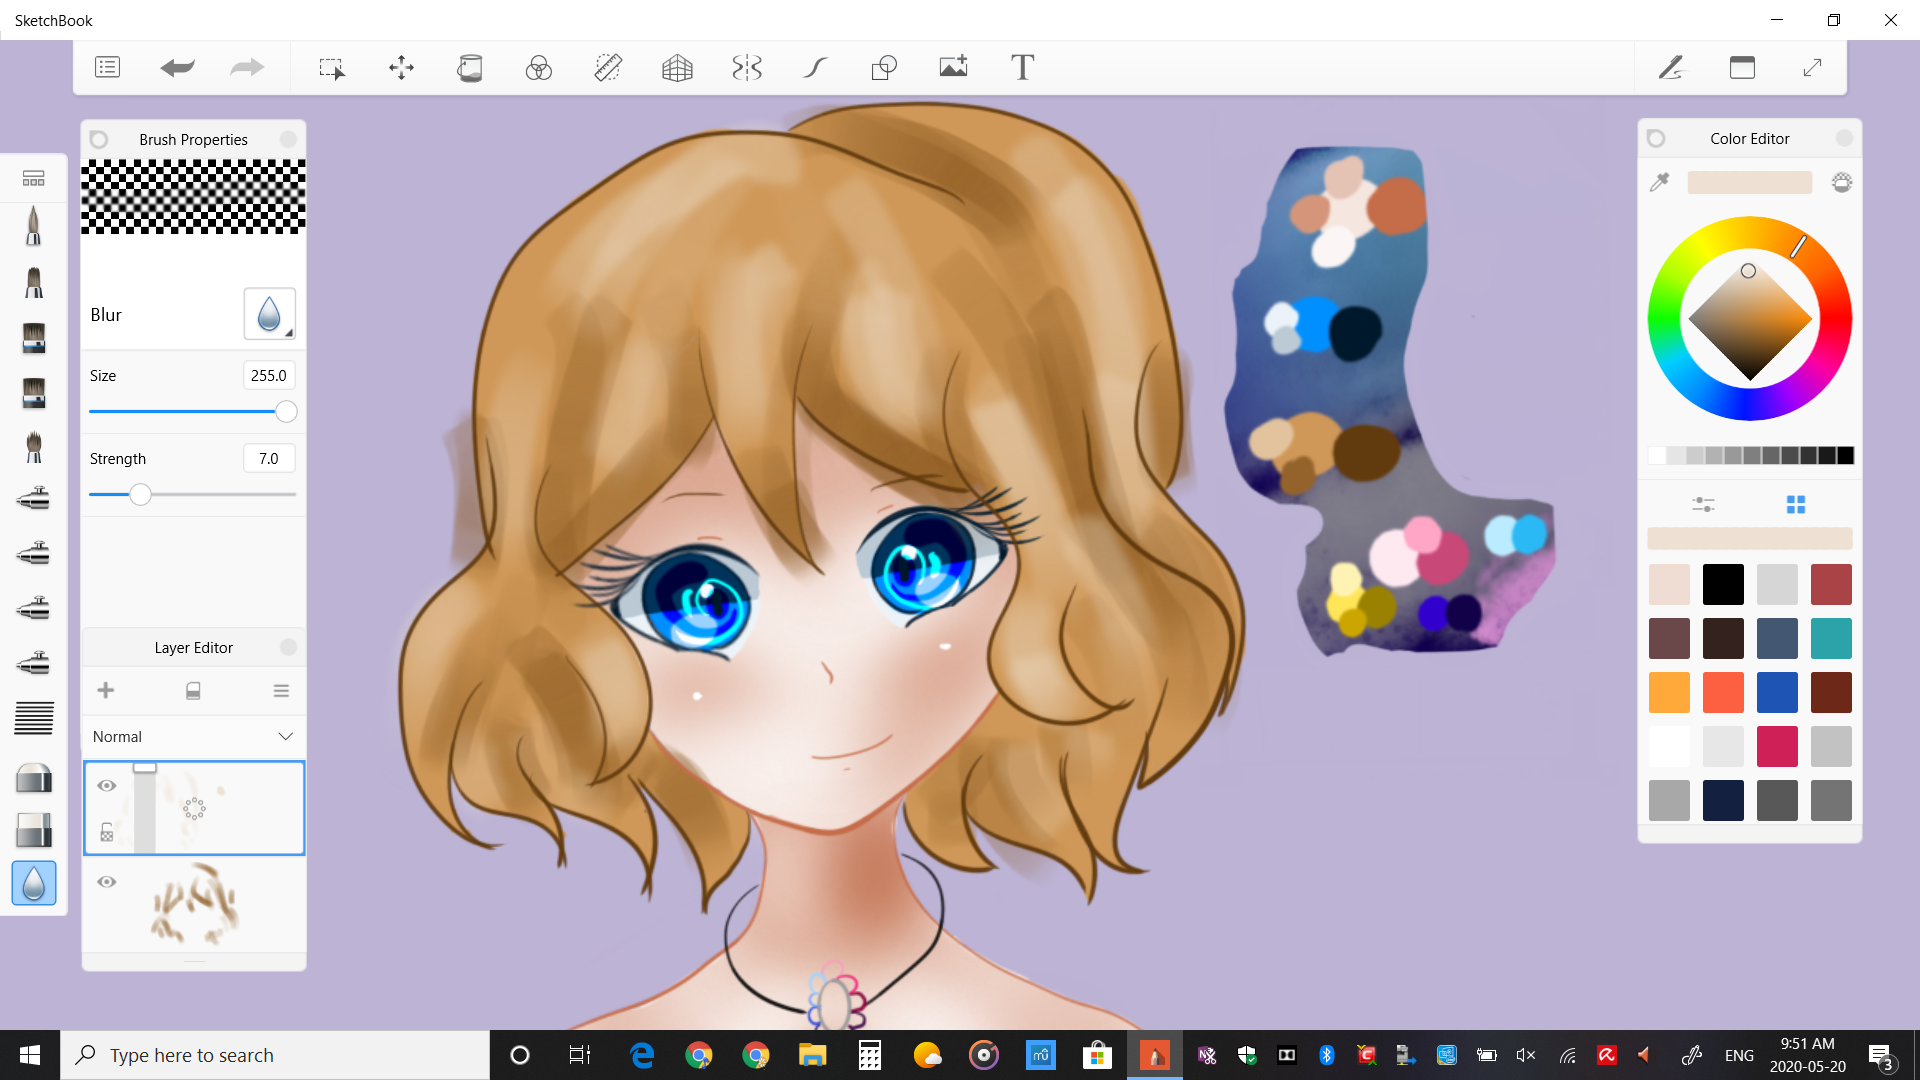This screenshot has width=1920, height=1080.
Task: Click the Import Image icon
Action: [953, 66]
